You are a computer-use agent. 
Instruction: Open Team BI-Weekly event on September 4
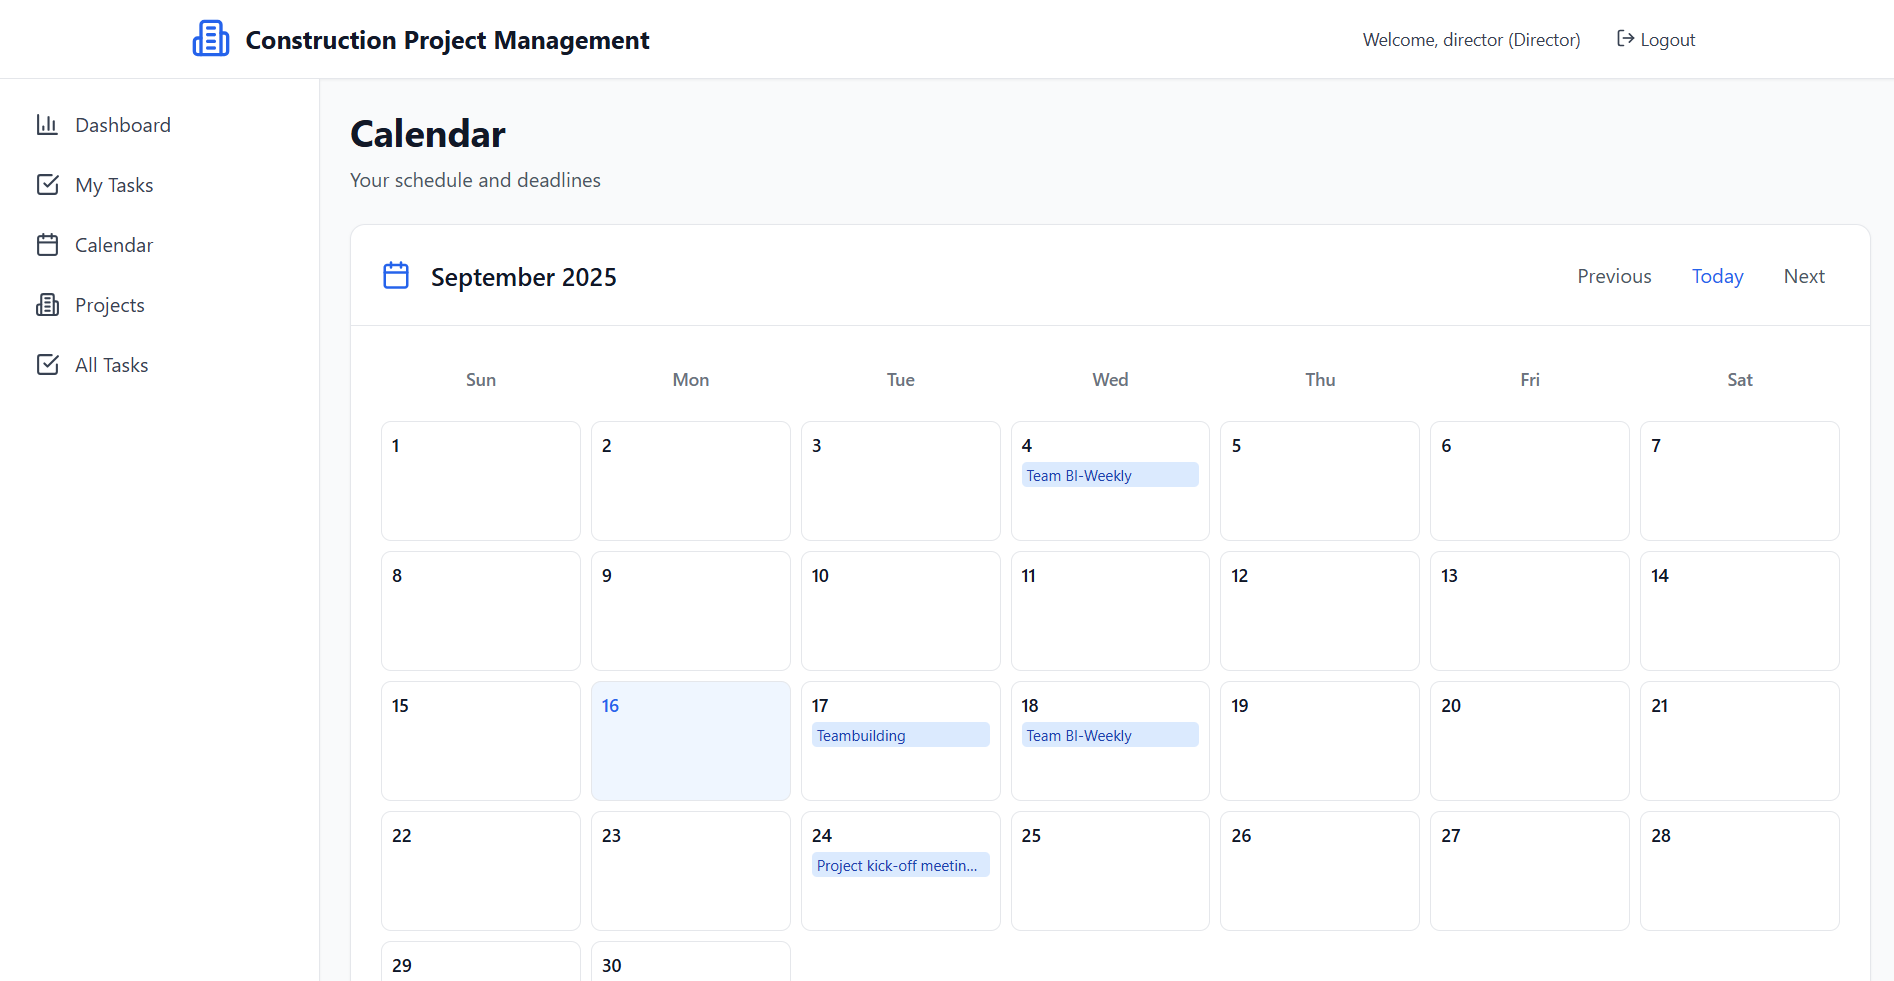[x=1109, y=476]
